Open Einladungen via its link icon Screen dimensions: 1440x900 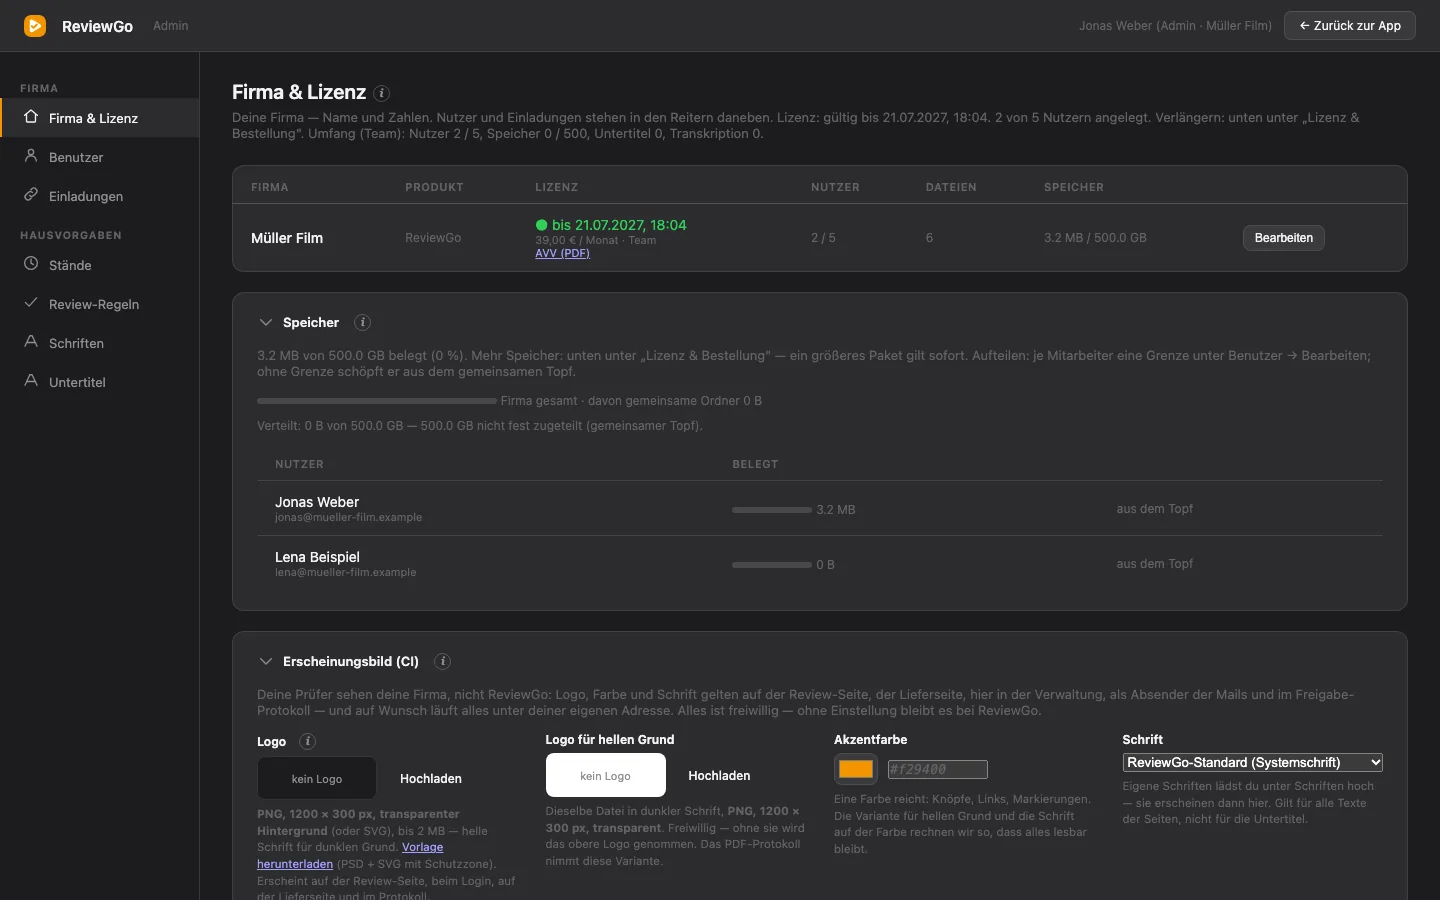coord(31,195)
